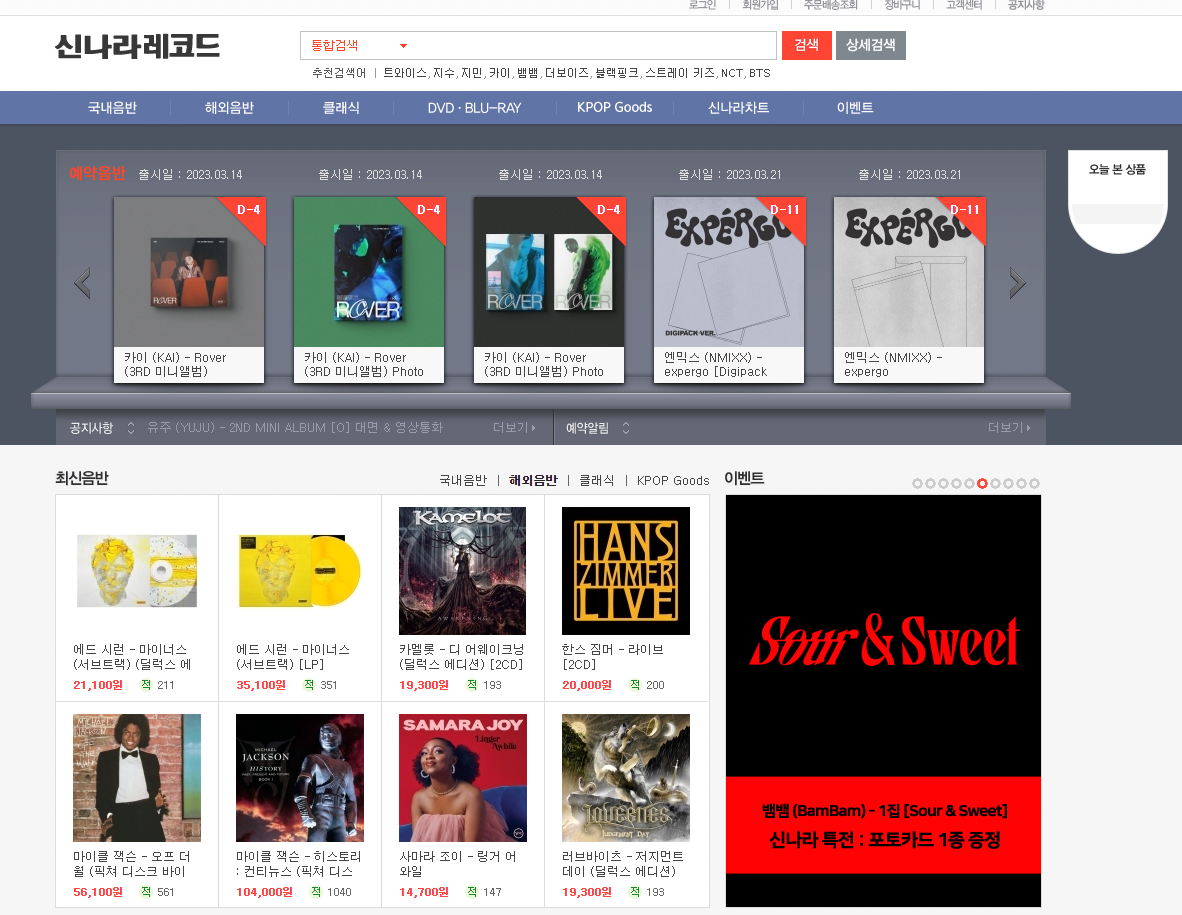Open 상세검색 advanced search
1182x915 pixels.
tap(871, 45)
